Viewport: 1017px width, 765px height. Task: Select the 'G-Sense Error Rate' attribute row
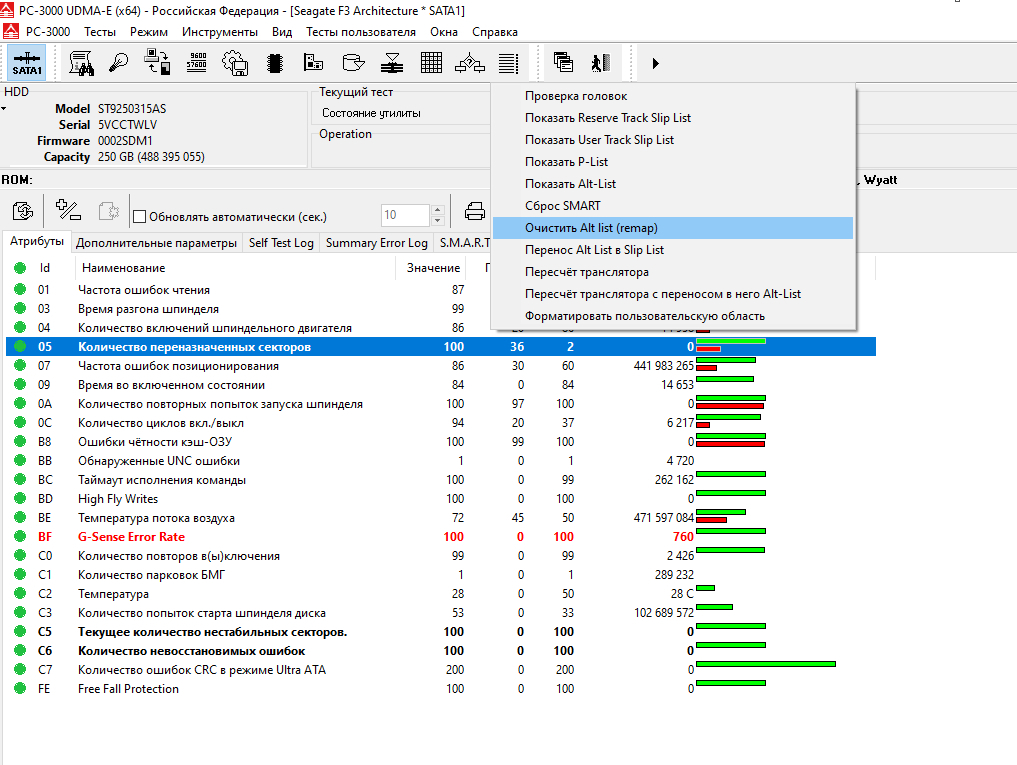(x=131, y=537)
